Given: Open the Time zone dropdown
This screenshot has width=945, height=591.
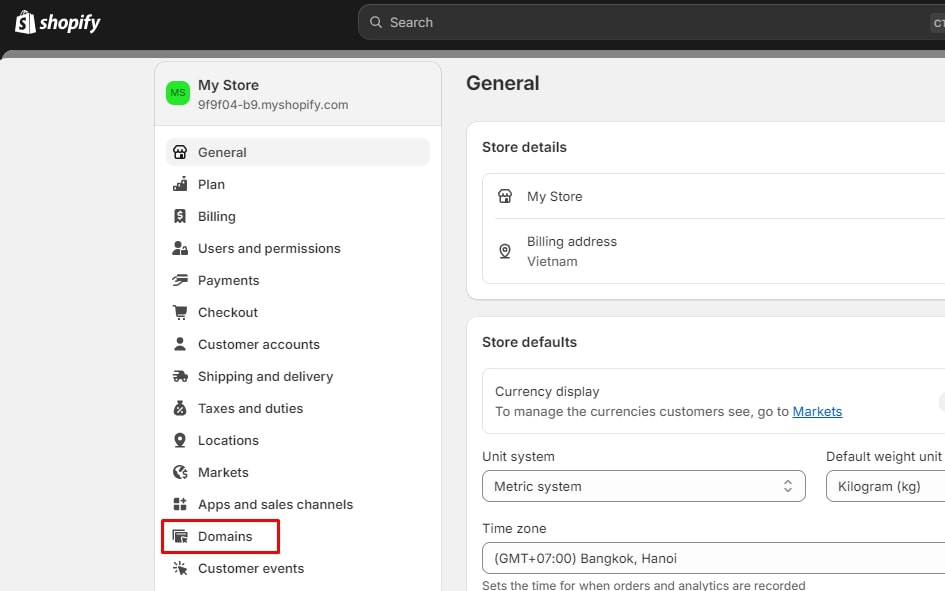Looking at the screenshot, I should [714, 558].
